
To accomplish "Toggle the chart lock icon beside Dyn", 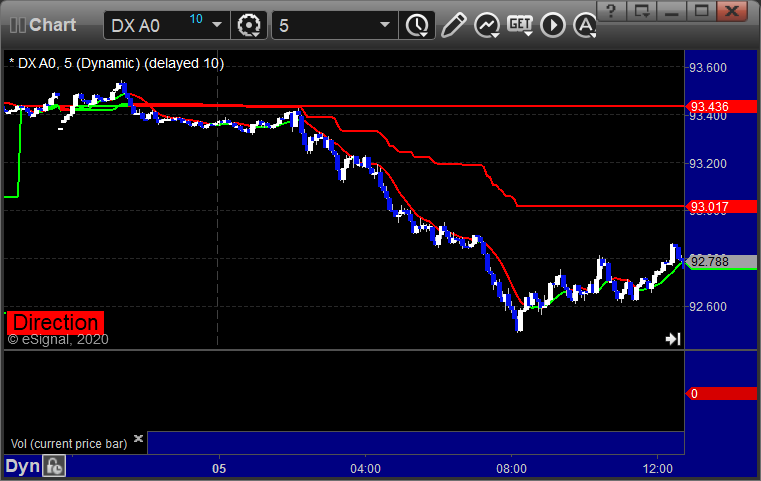I will (54, 466).
